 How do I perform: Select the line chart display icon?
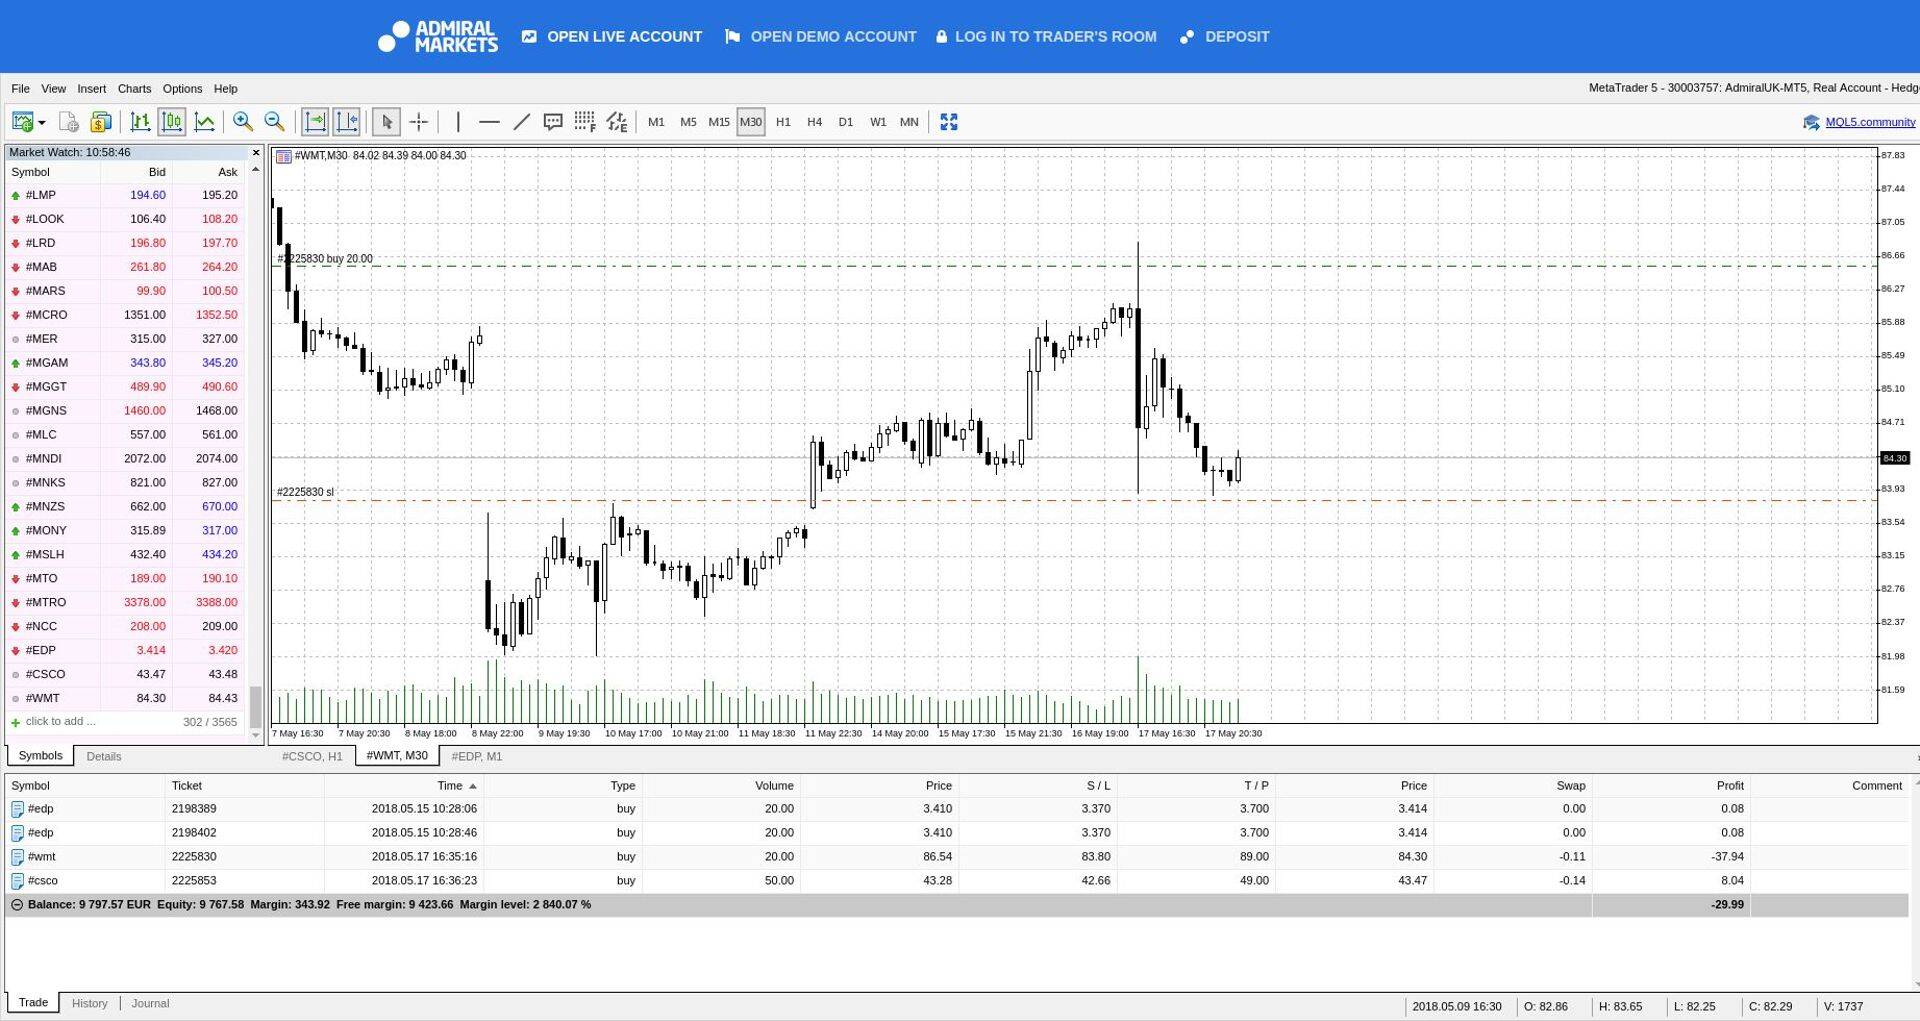204,122
